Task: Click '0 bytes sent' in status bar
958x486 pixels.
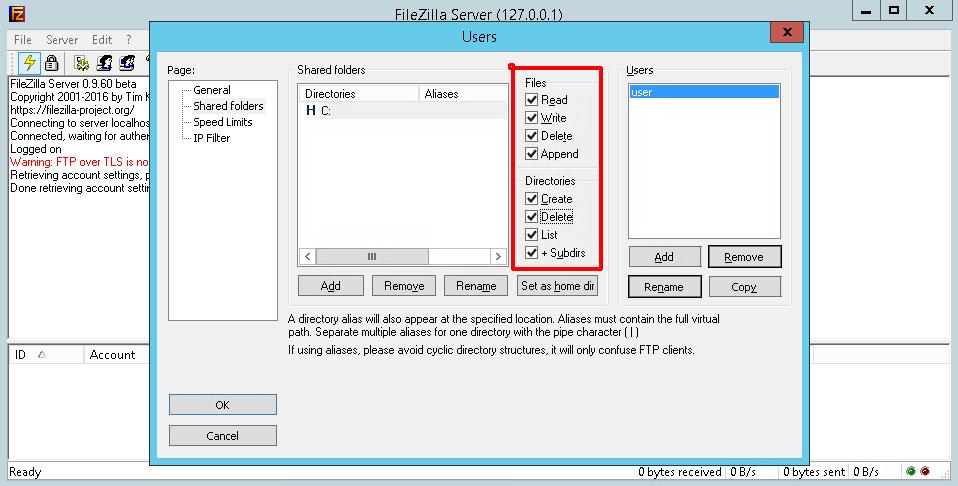Action: click(814, 472)
